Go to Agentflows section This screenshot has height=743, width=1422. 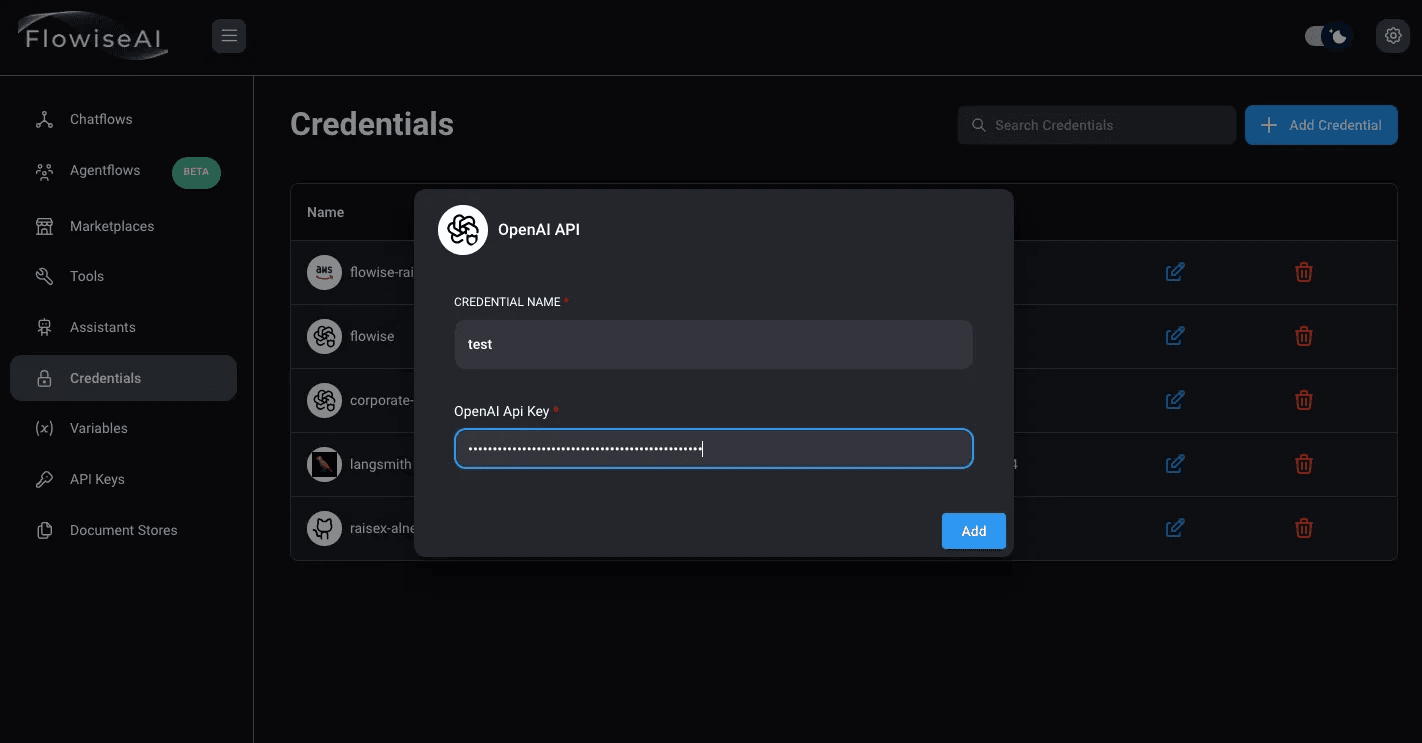tap(105, 171)
